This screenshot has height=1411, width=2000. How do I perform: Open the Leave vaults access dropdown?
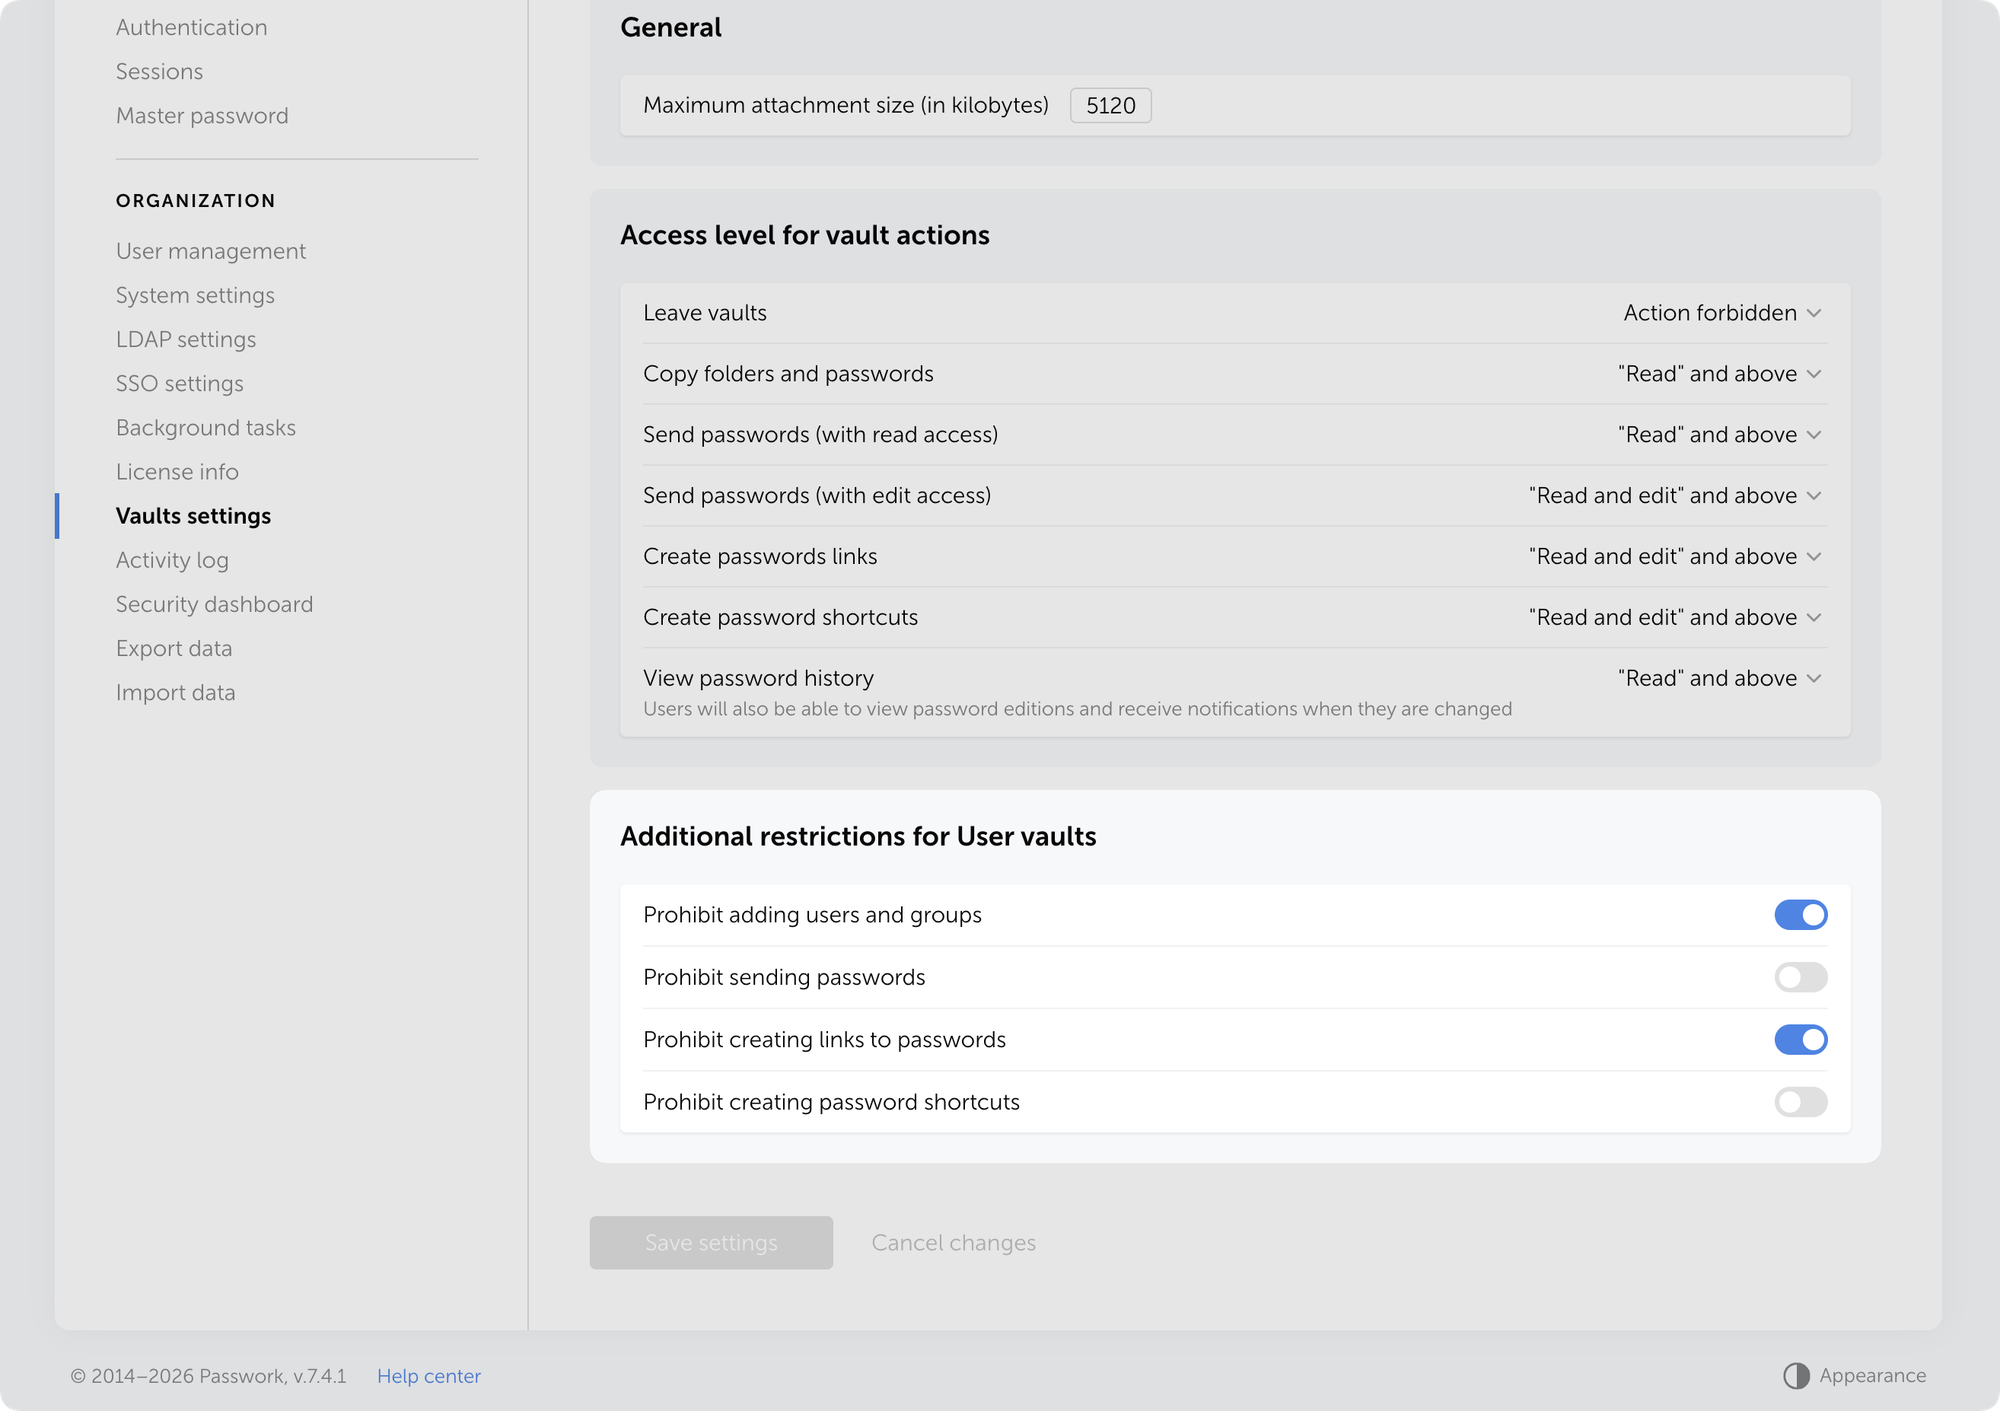pos(1722,313)
